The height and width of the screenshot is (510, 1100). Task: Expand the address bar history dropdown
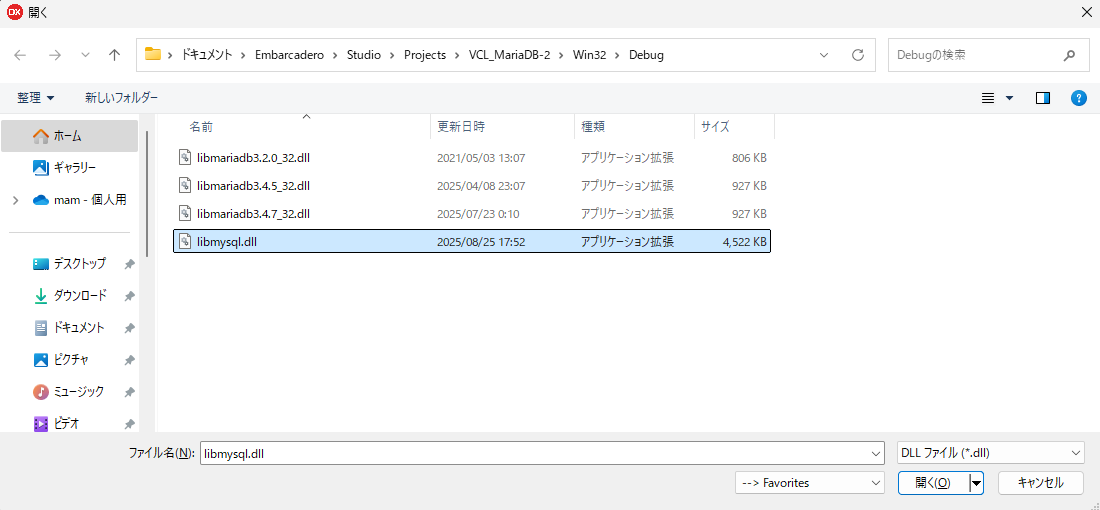pos(824,55)
